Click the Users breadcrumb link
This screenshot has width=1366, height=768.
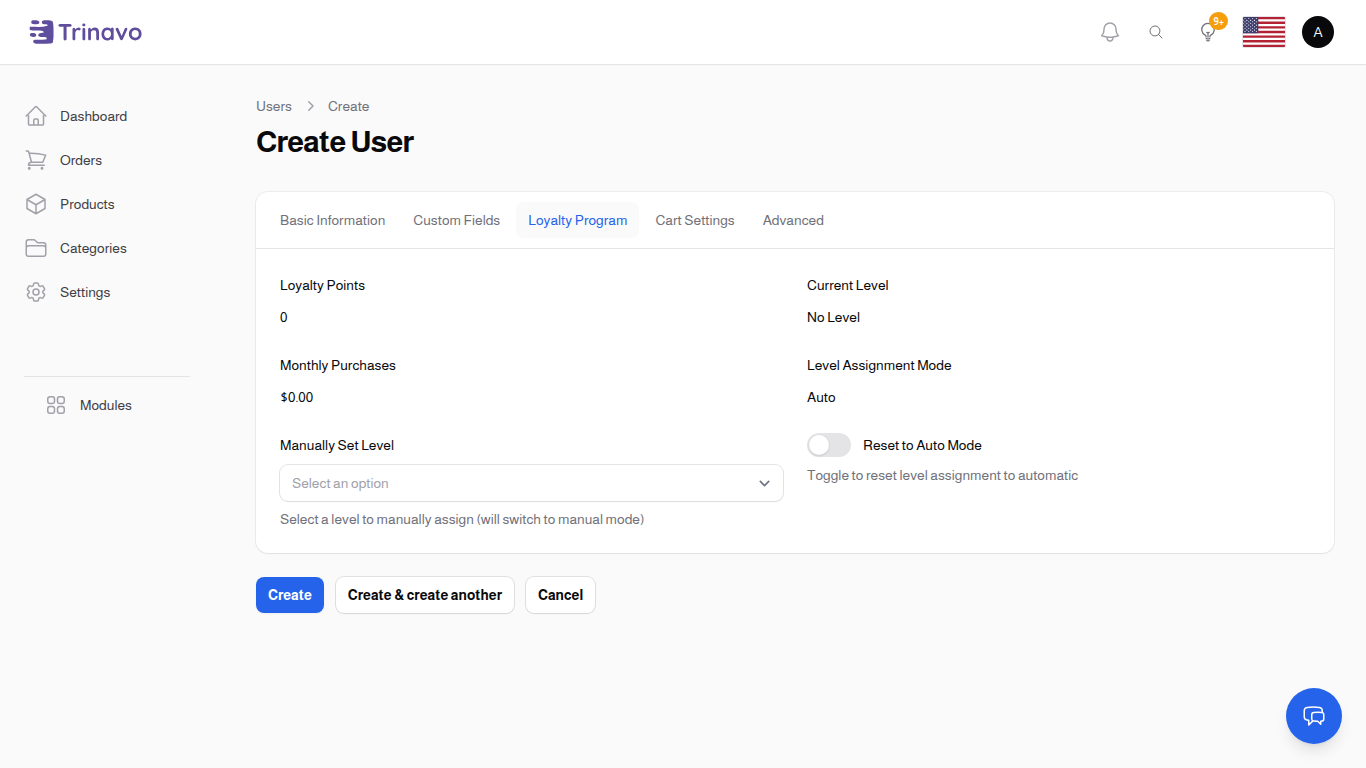(x=274, y=106)
